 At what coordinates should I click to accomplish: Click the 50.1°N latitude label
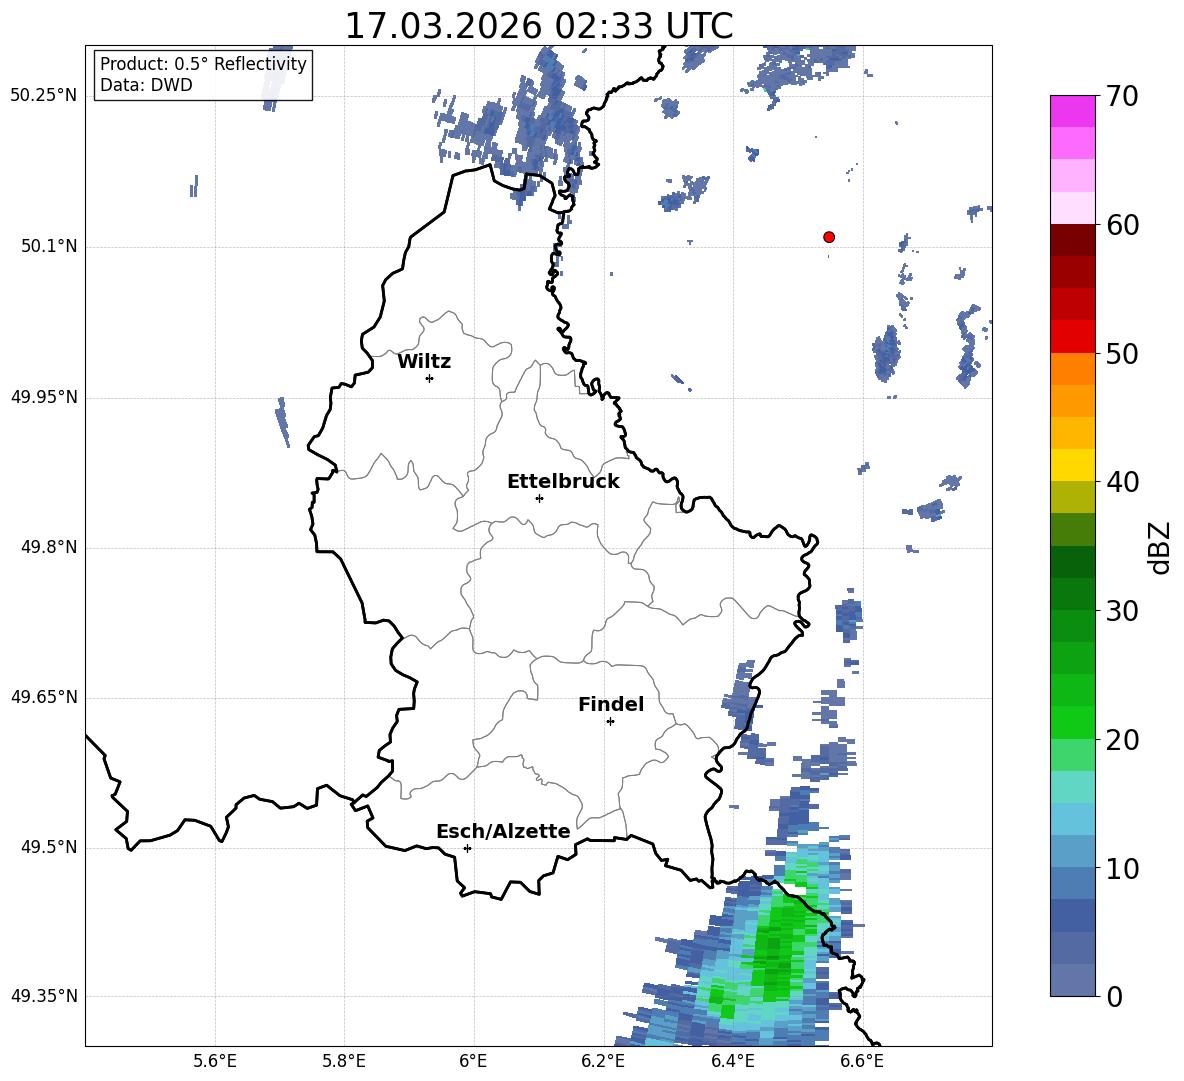(x=49, y=246)
